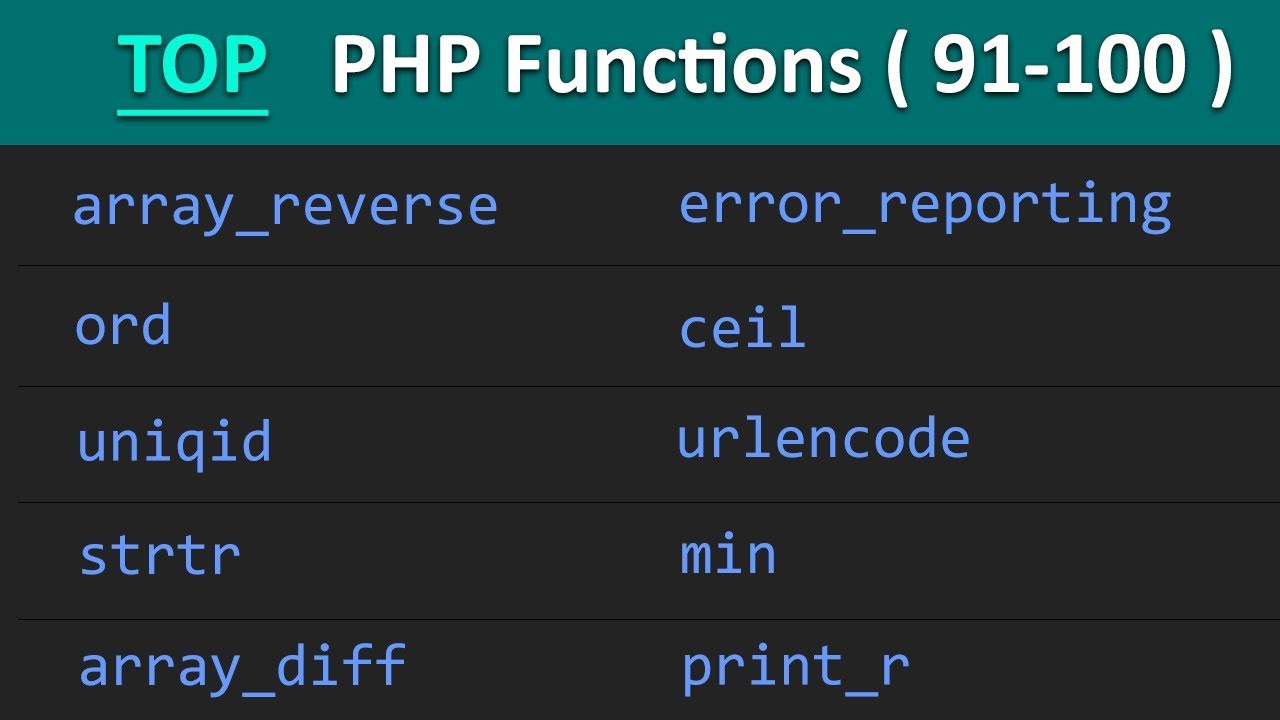The width and height of the screenshot is (1280, 720).
Task: Click the closing parenthesis after 91-100
Action: pyautogui.click(x=1220, y=68)
